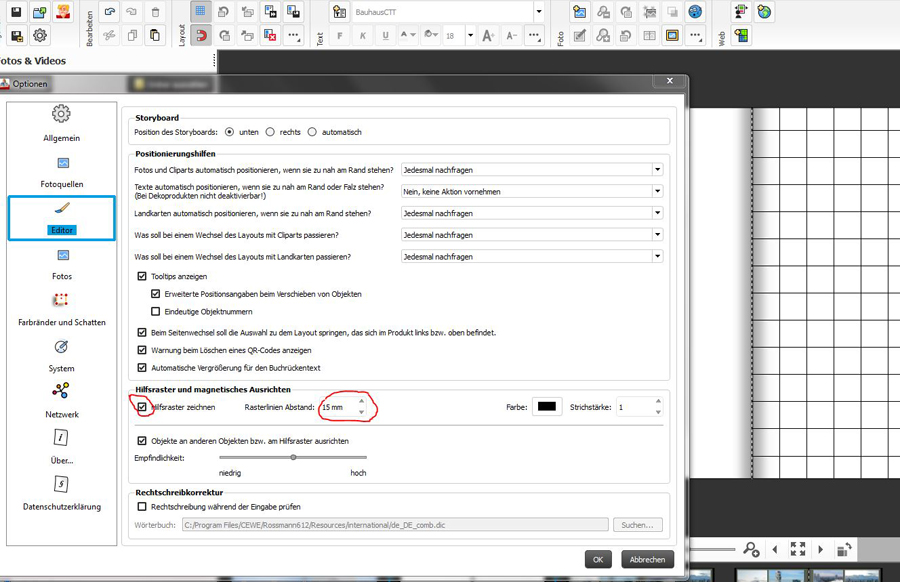Click the increase font size icon

point(487,35)
